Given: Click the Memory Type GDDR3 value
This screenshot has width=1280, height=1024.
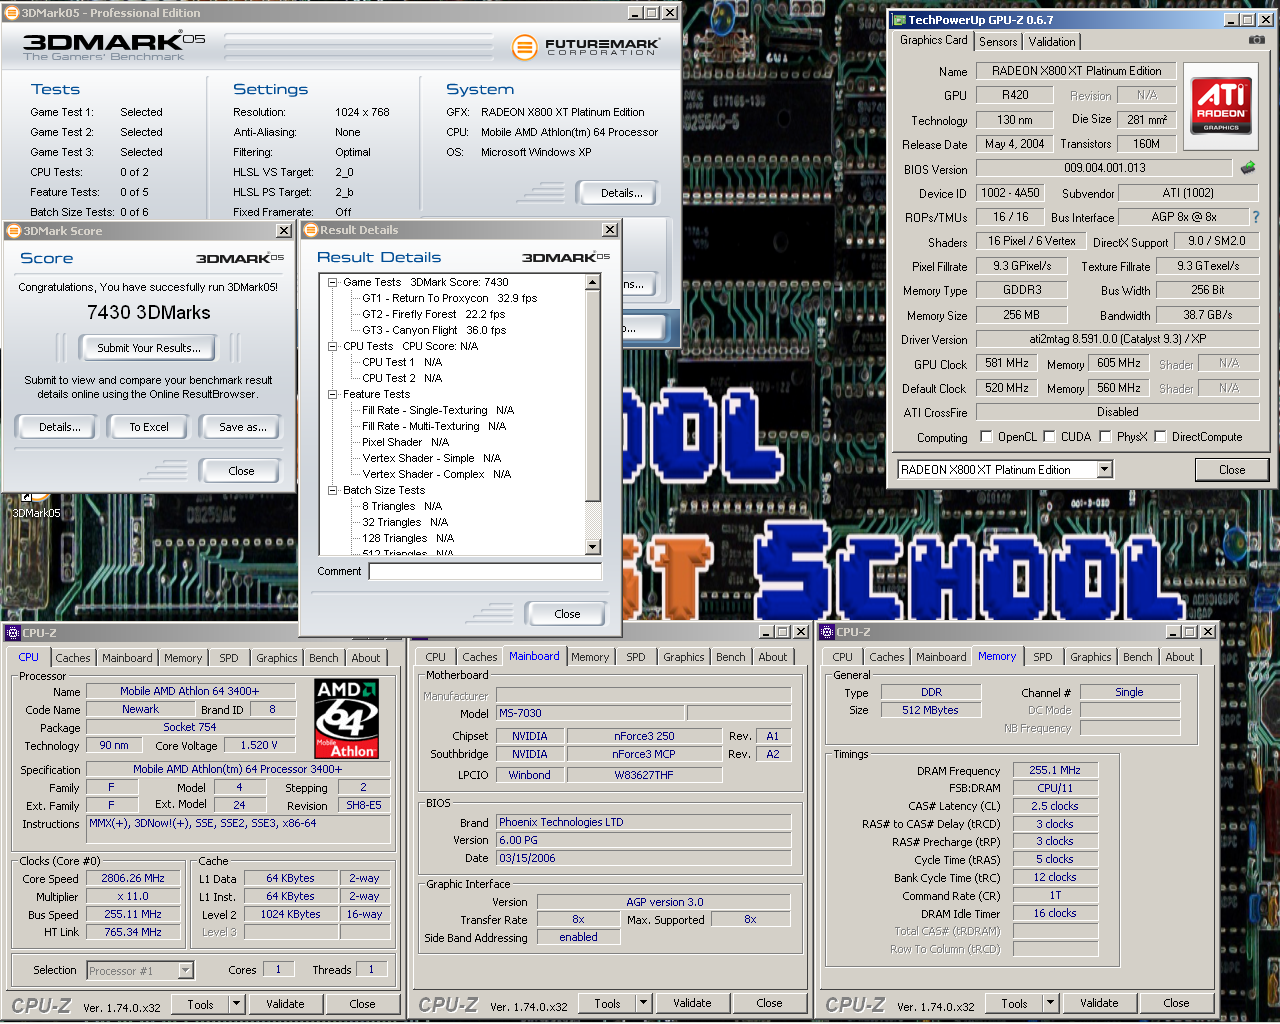Looking at the screenshot, I should tap(1022, 290).
